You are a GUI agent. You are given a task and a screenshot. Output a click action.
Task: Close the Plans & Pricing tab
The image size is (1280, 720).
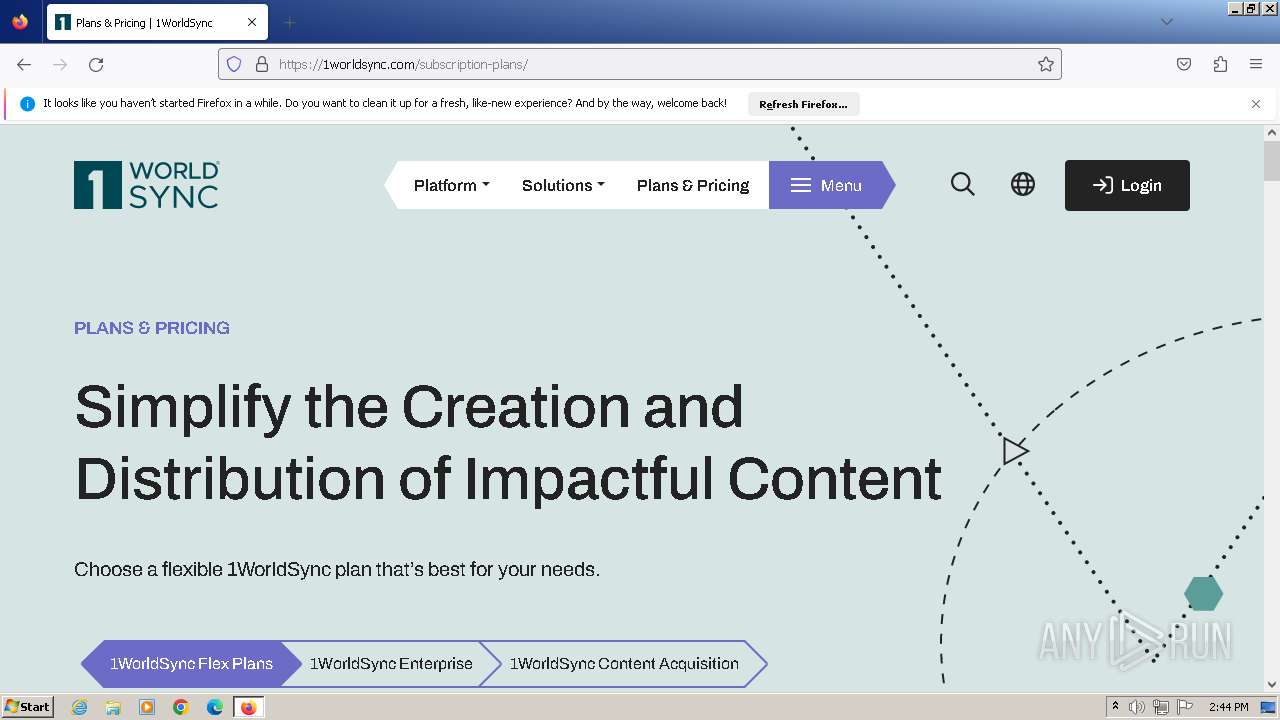pyautogui.click(x=252, y=22)
